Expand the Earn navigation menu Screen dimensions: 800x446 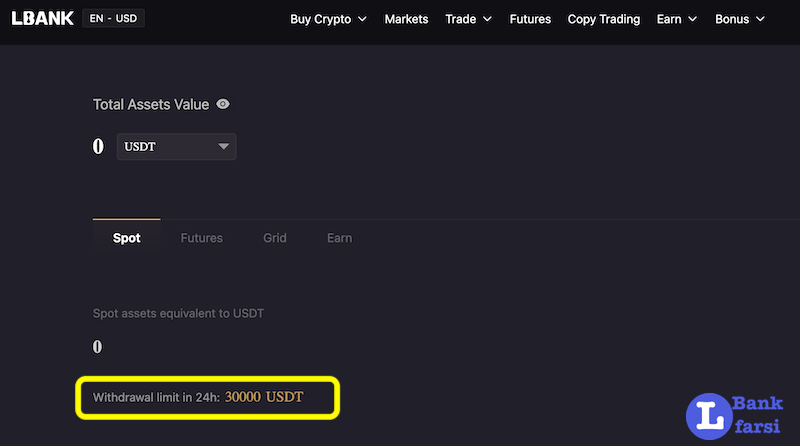point(676,19)
